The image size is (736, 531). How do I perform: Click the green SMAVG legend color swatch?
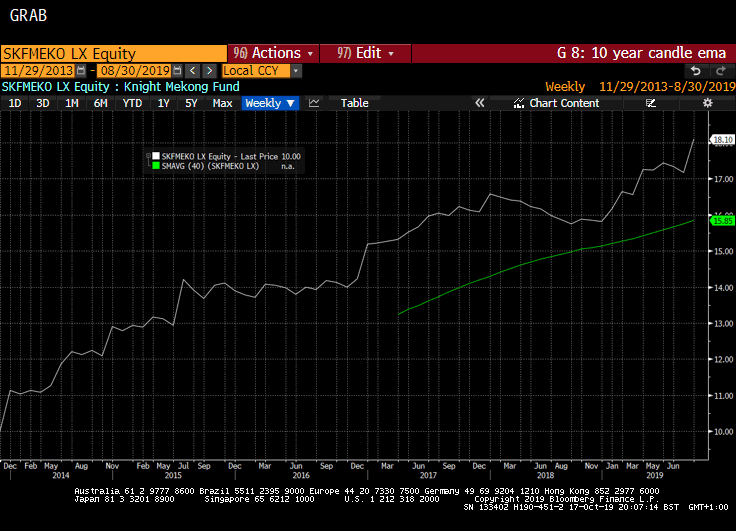[x=155, y=166]
